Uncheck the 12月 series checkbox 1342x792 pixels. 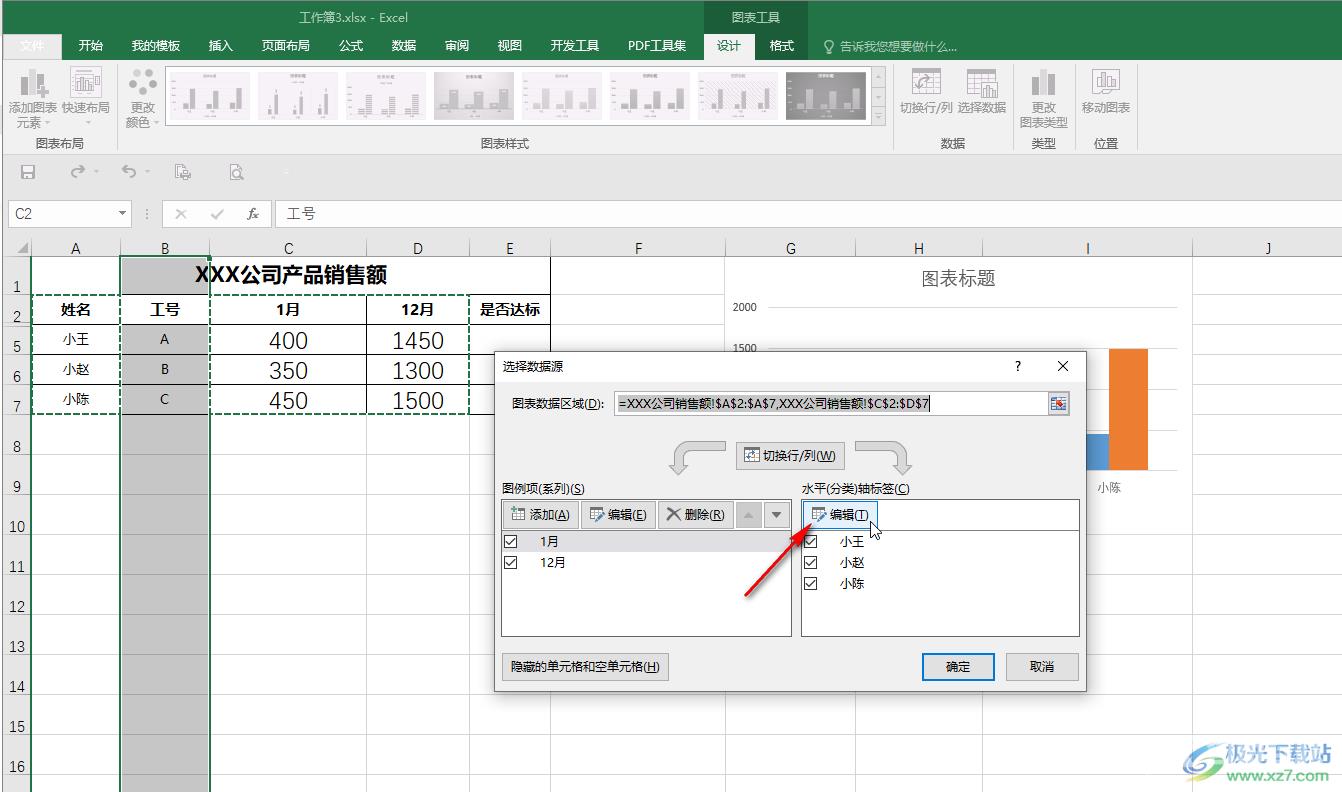pyautogui.click(x=511, y=562)
